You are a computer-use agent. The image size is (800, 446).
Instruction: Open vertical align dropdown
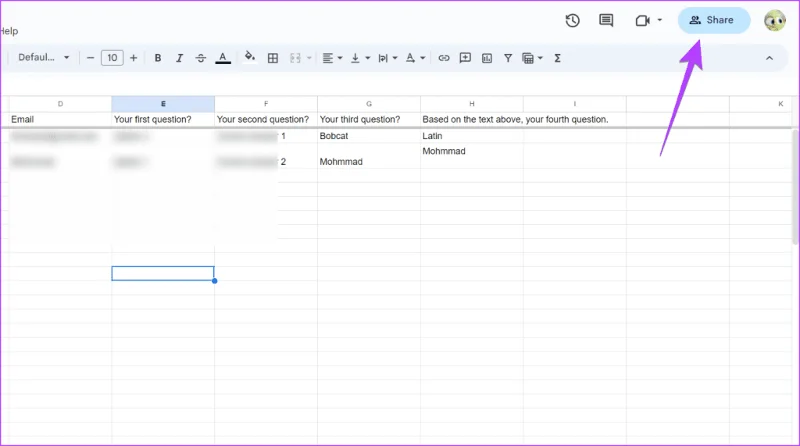pyautogui.click(x=360, y=58)
